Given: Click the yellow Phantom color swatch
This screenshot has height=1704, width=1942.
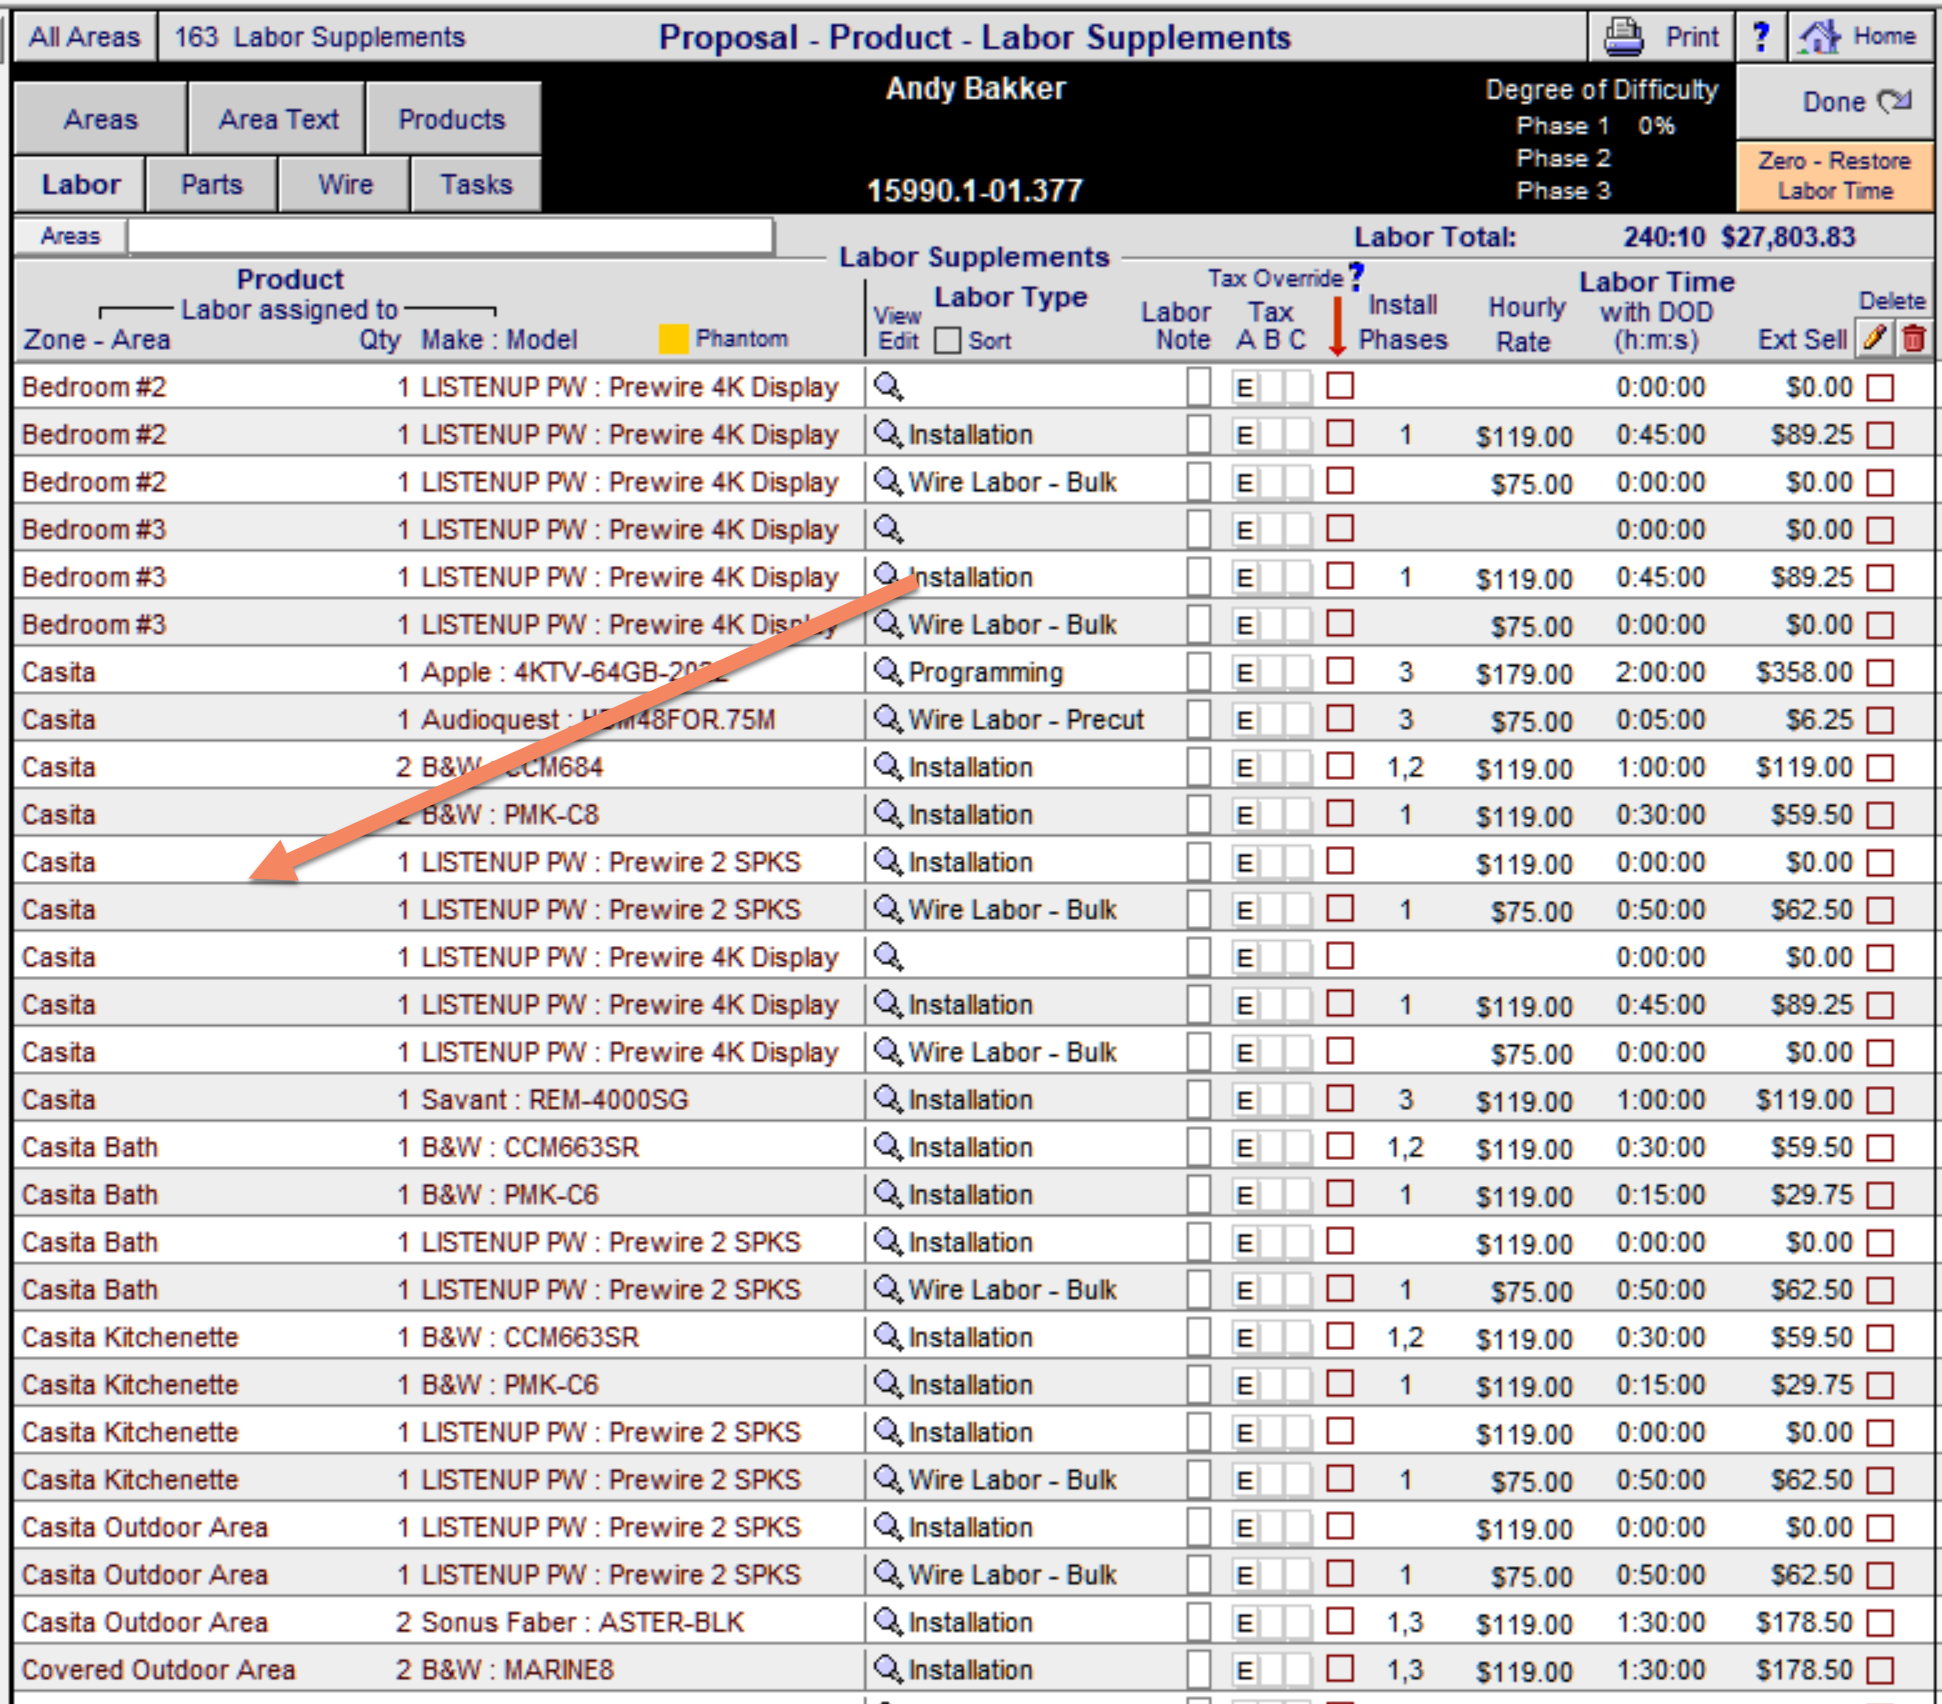Looking at the screenshot, I should pos(674,339).
